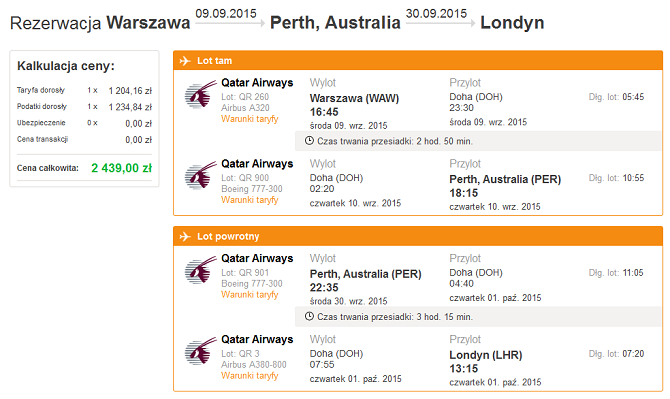This screenshot has height=399, width=670.
Task: Click the Qatar Airways logo for flight QR 901
Action: (x=200, y=270)
